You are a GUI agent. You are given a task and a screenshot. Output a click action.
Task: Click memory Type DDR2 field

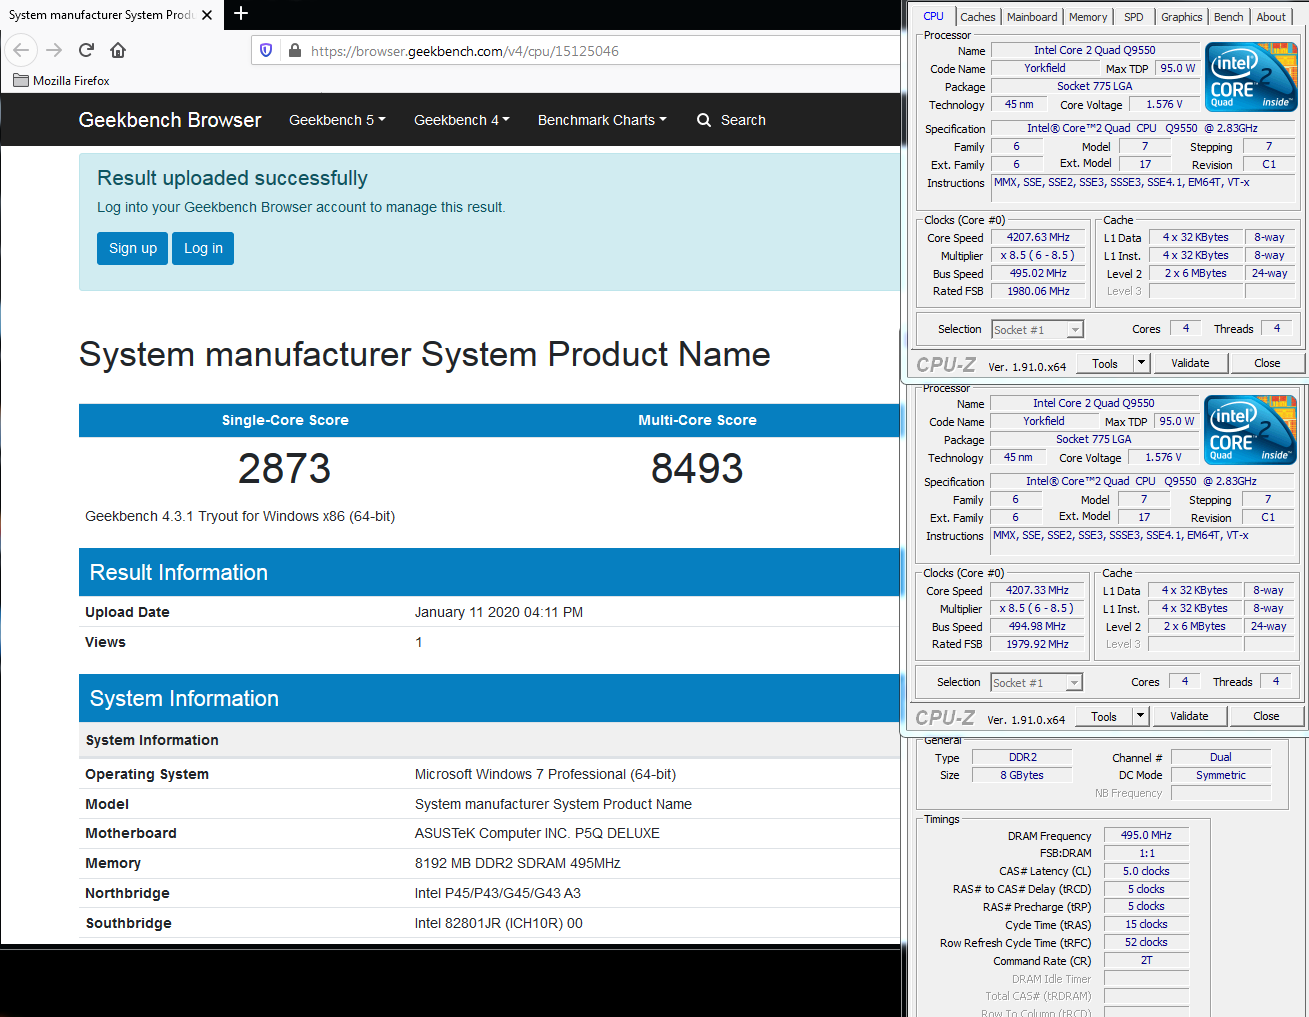[1022, 757]
